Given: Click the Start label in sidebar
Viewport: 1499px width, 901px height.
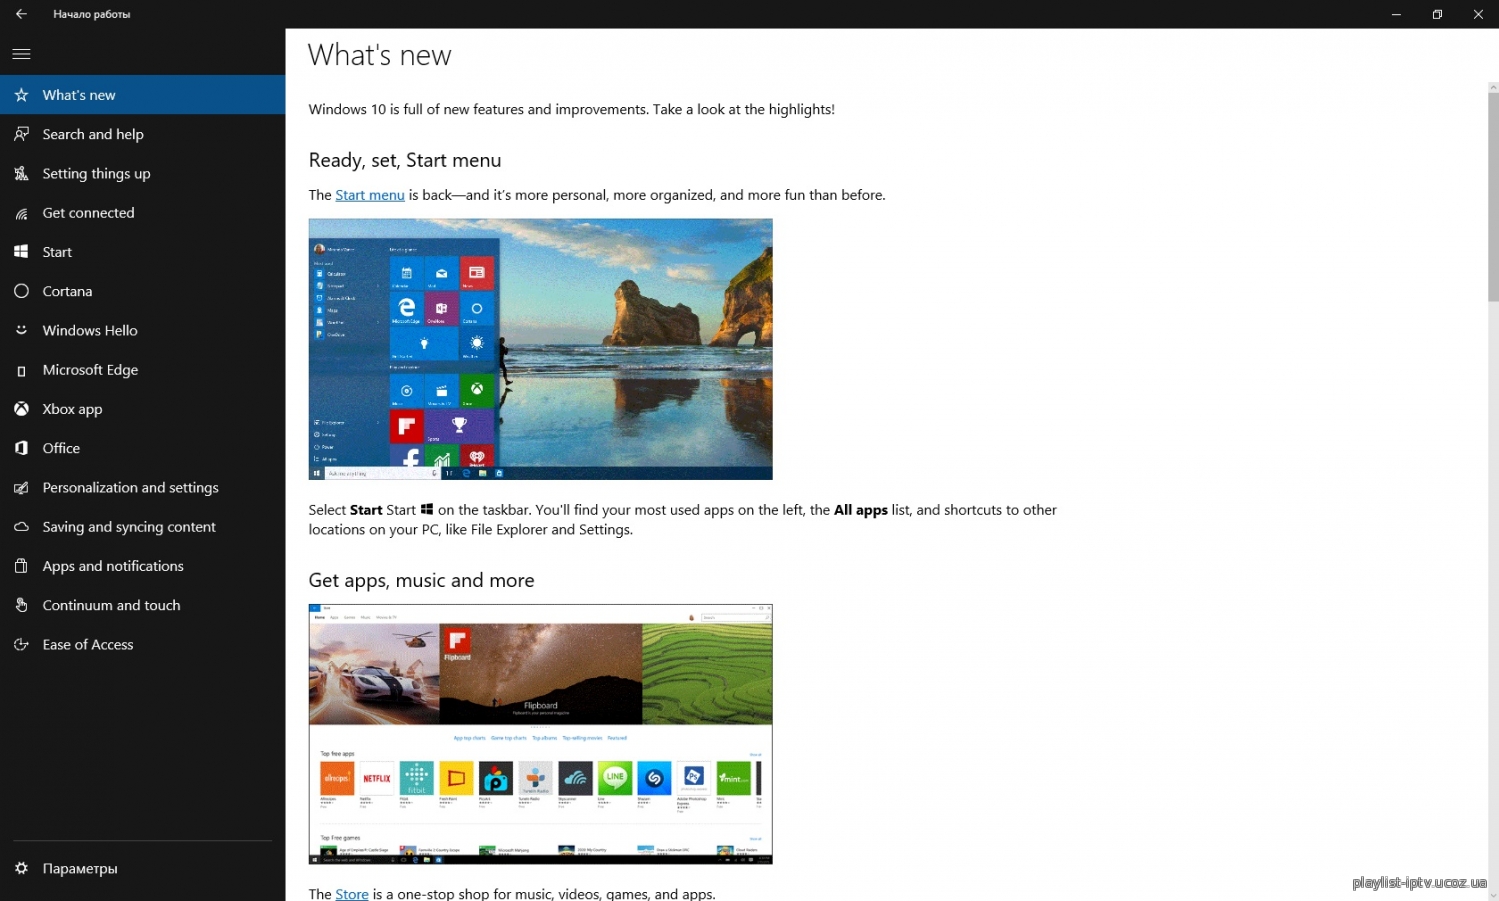Looking at the screenshot, I should click(57, 252).
